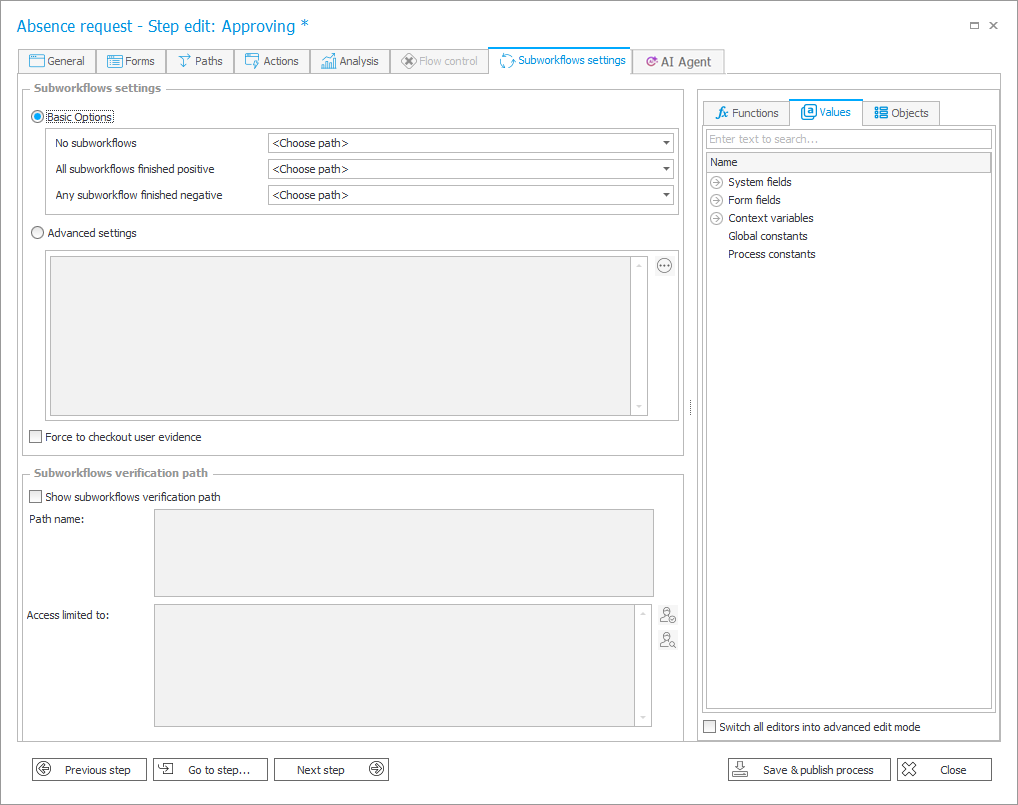Expand the Form fields node
This screenshot has height=805, width=1018.
point(717,201)
